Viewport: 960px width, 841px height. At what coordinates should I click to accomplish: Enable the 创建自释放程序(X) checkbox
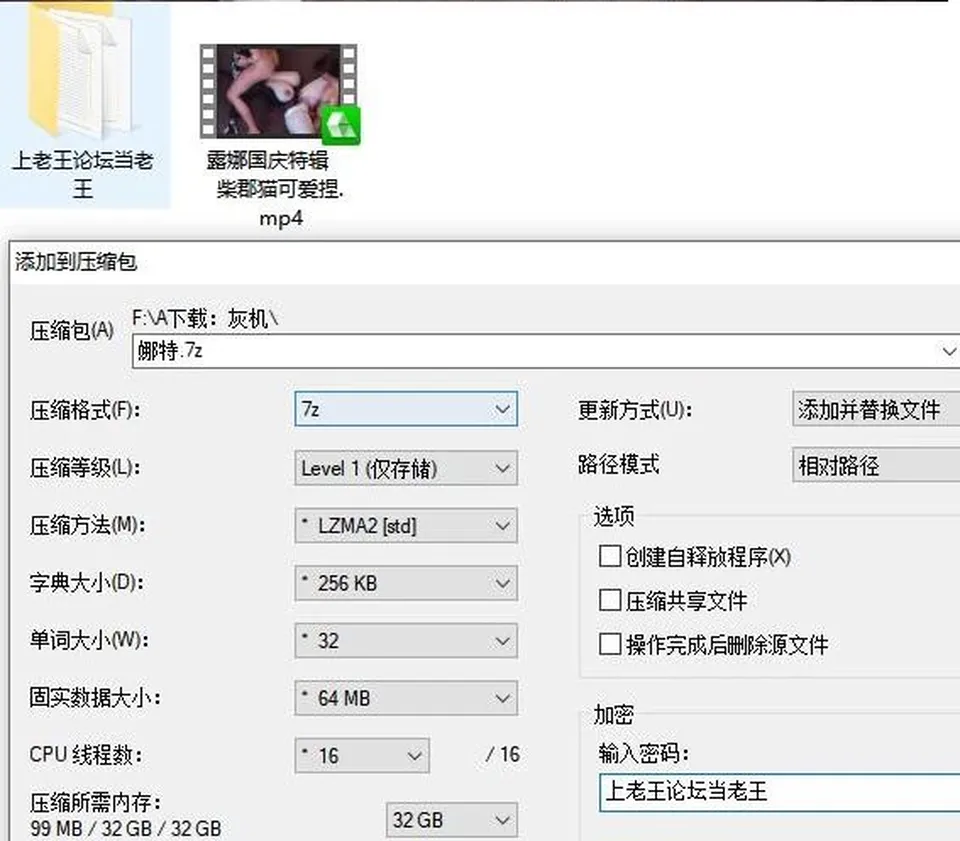[610, 556]
